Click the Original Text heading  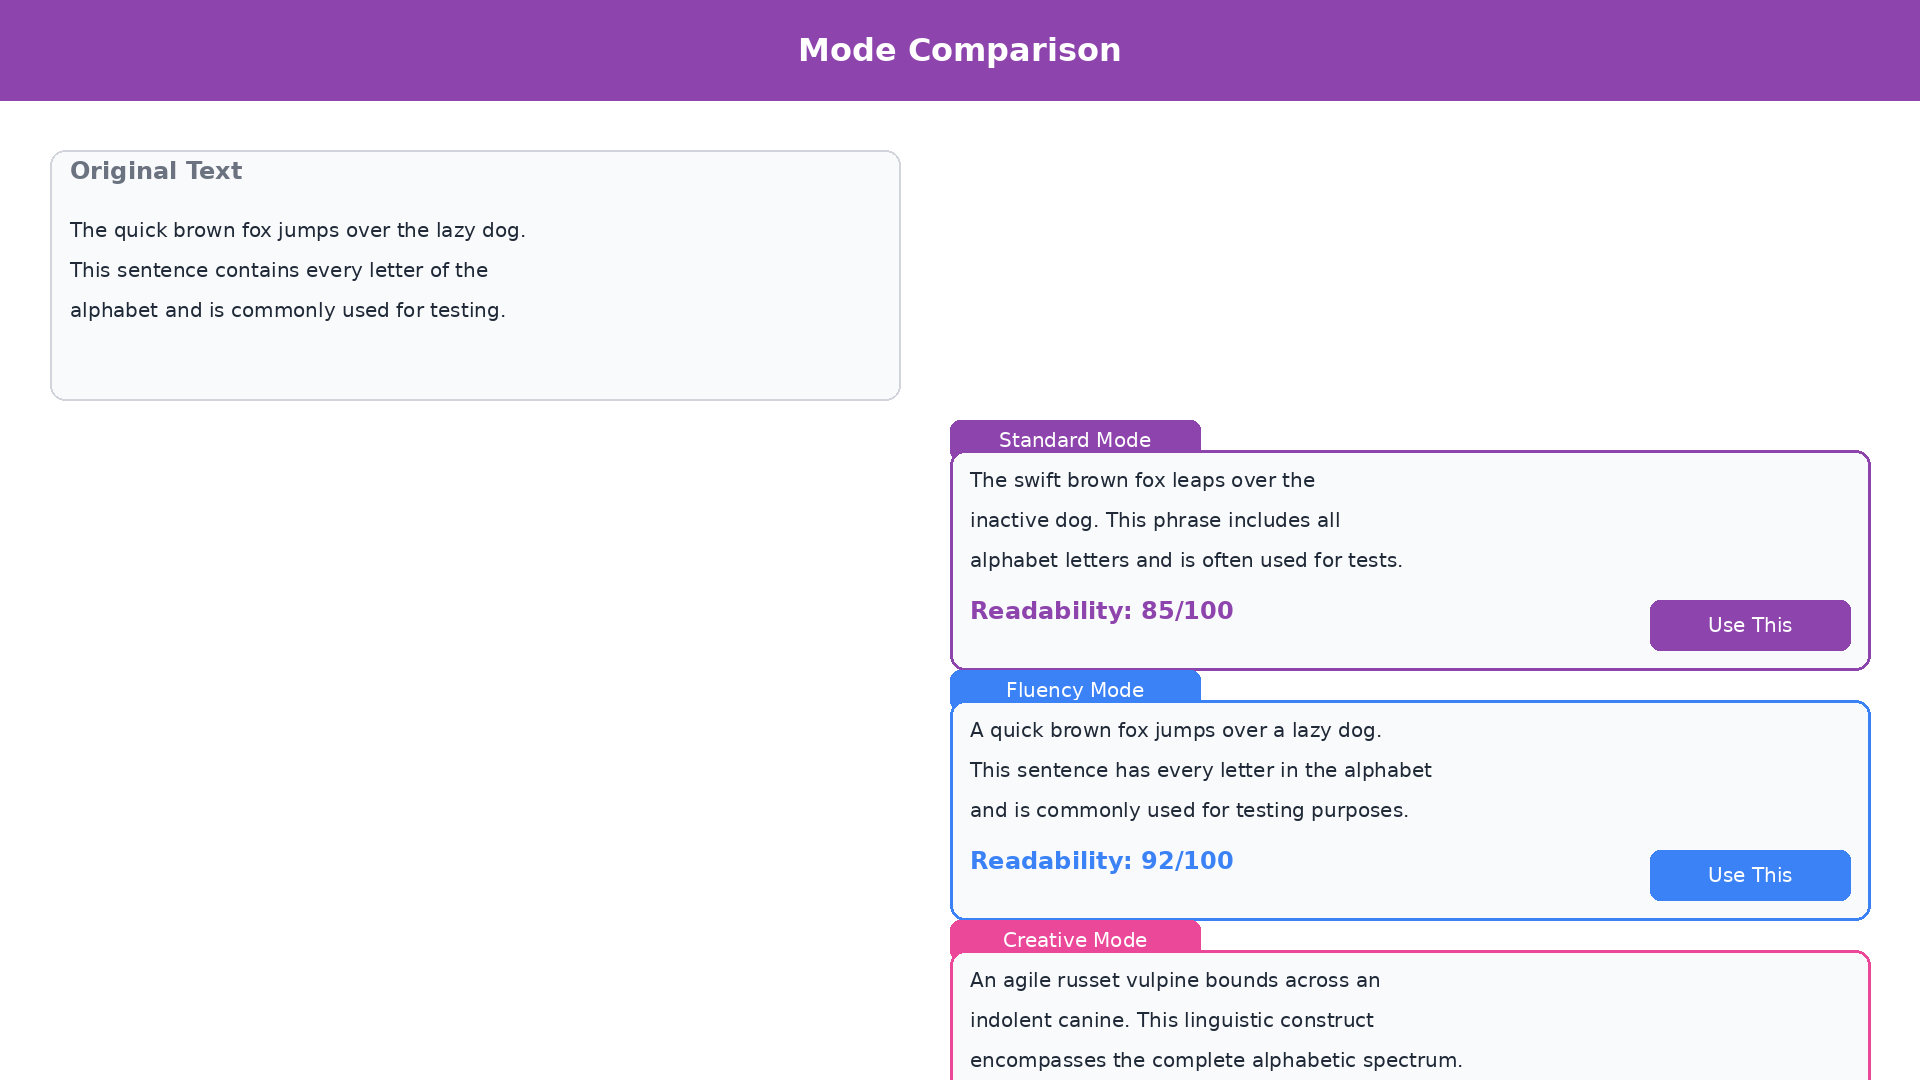156,171
